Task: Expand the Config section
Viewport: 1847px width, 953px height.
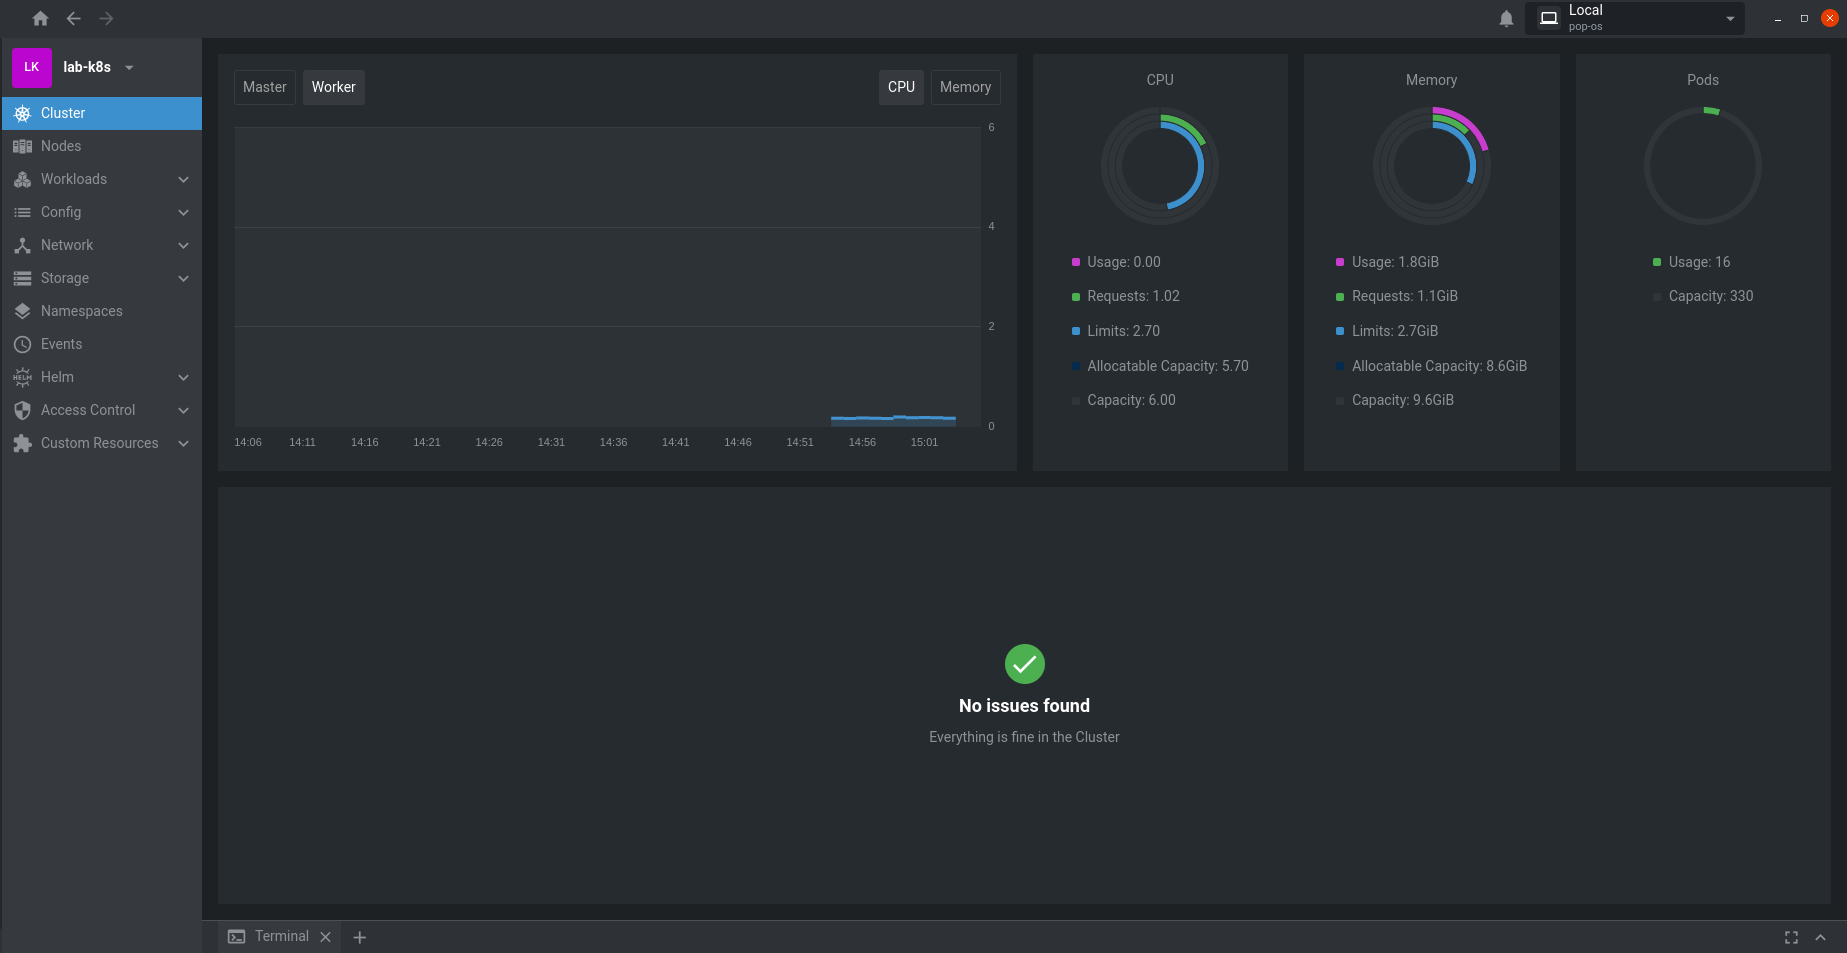Action: [183, 212]
